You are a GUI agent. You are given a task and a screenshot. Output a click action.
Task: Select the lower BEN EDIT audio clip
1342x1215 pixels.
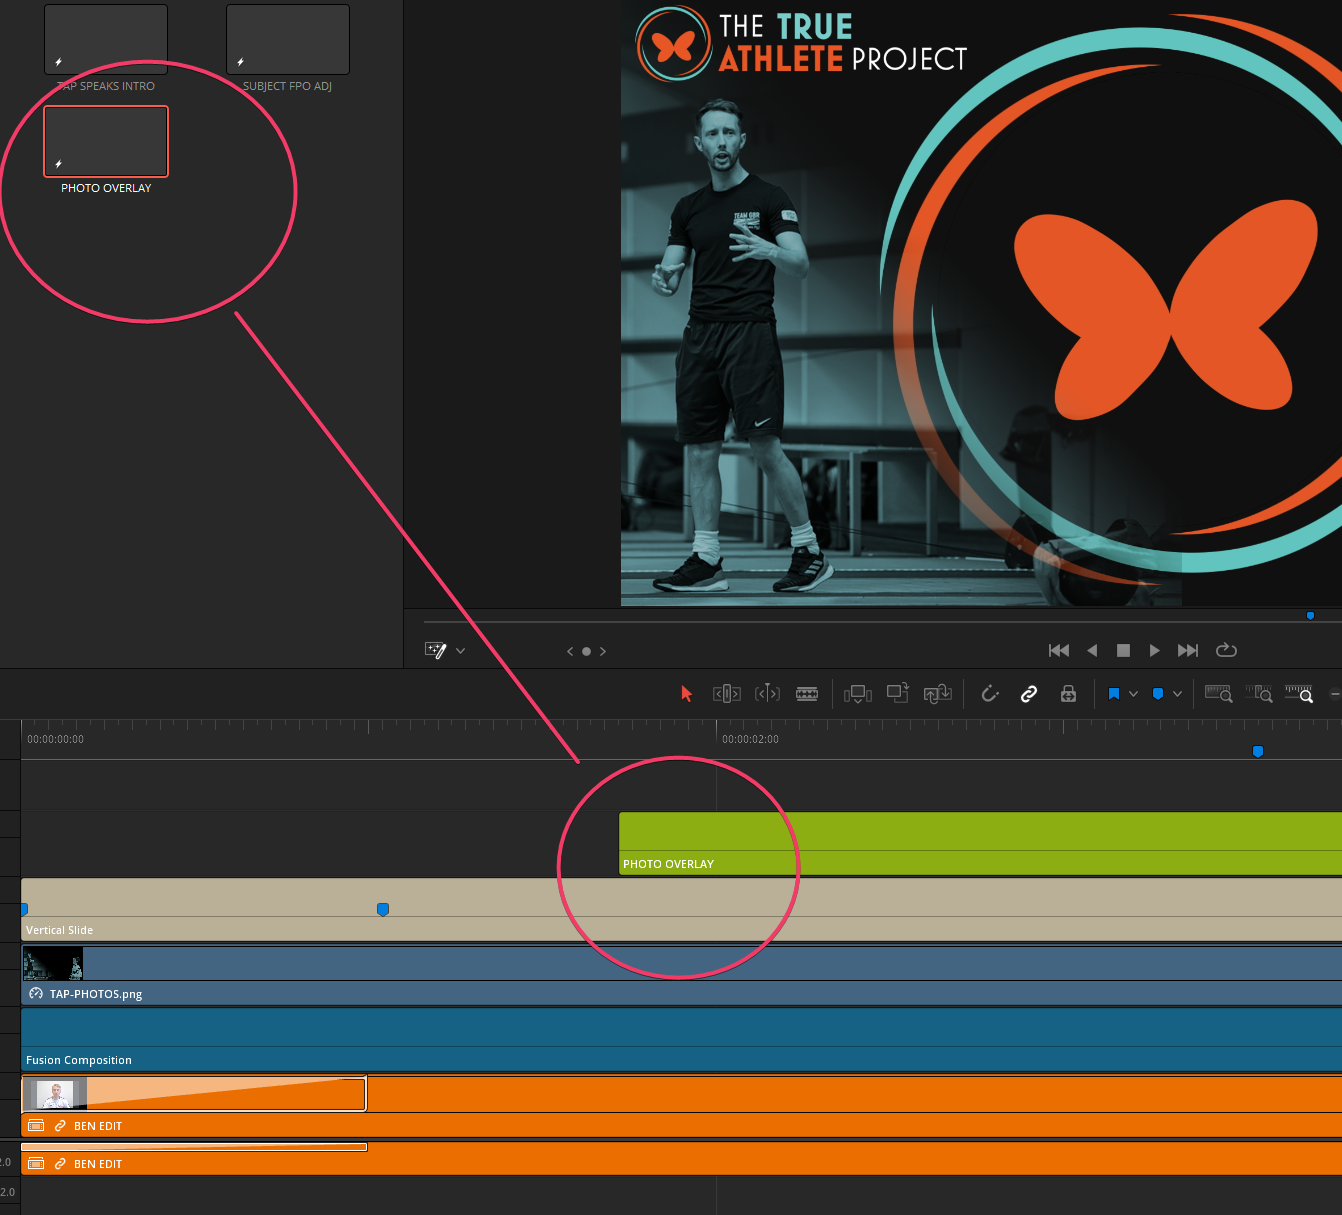pos(681,1158)
